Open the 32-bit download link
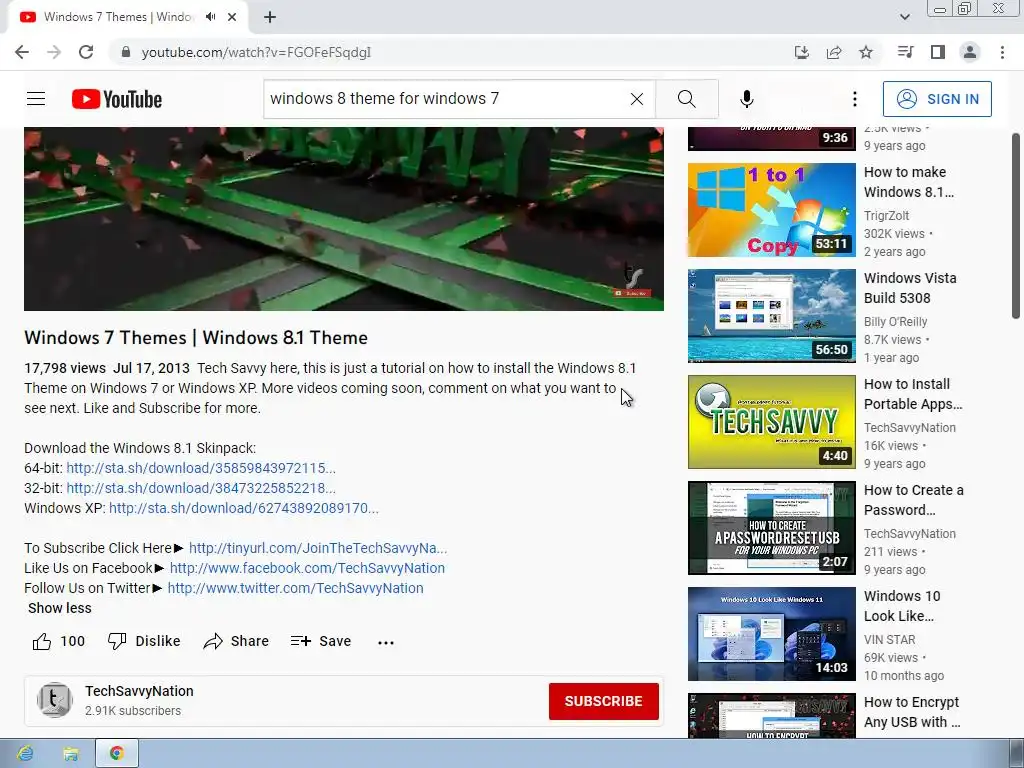This screenshot has height=768, width=1024. 201,488
